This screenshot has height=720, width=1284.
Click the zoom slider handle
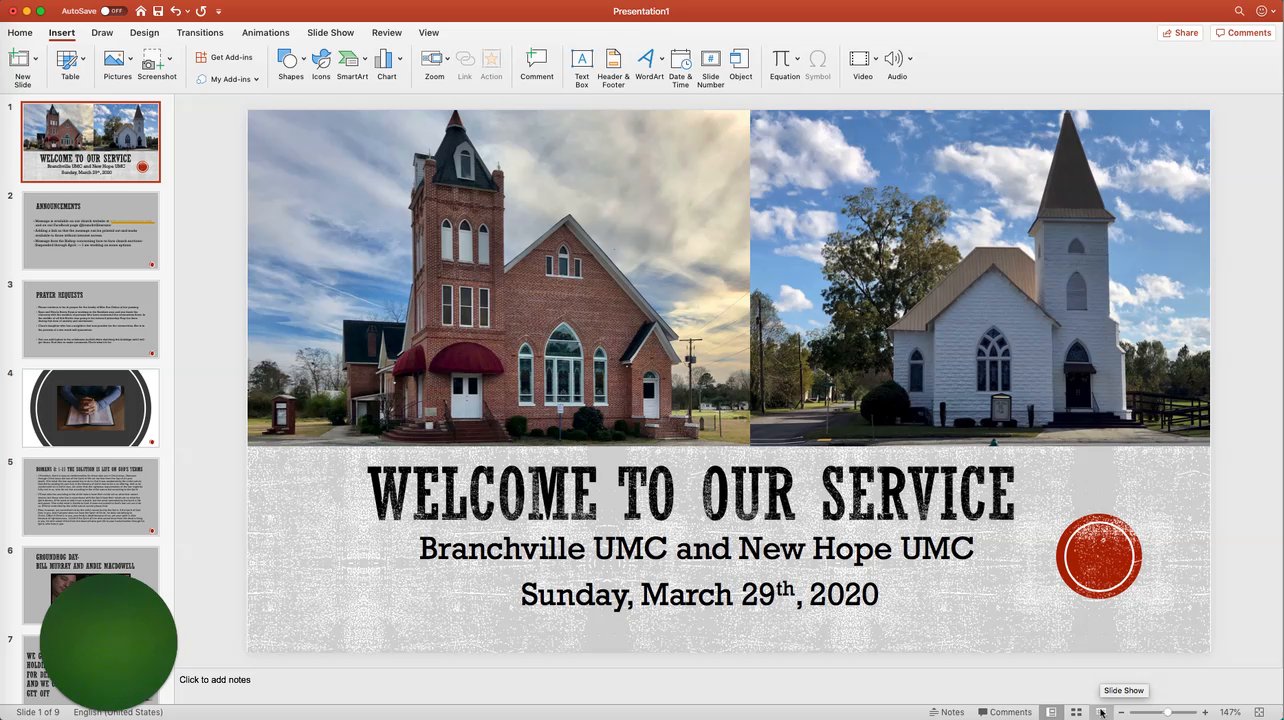click(1167, 712)
